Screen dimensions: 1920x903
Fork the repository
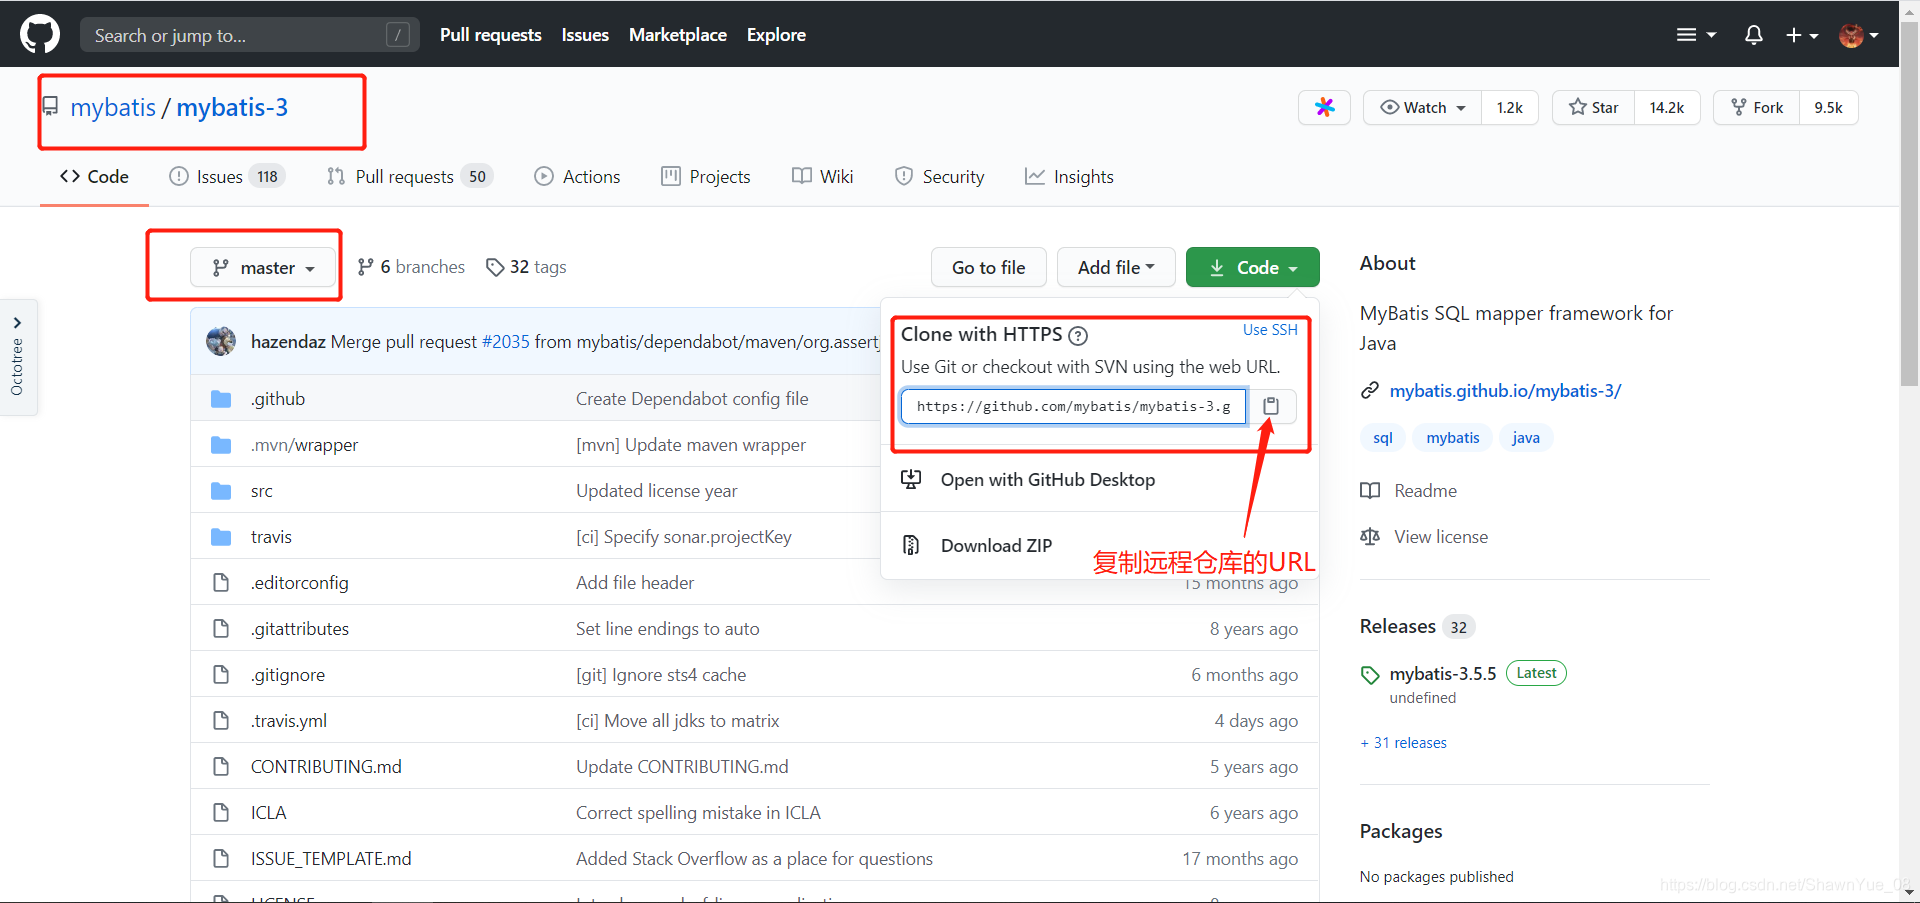1757,107
